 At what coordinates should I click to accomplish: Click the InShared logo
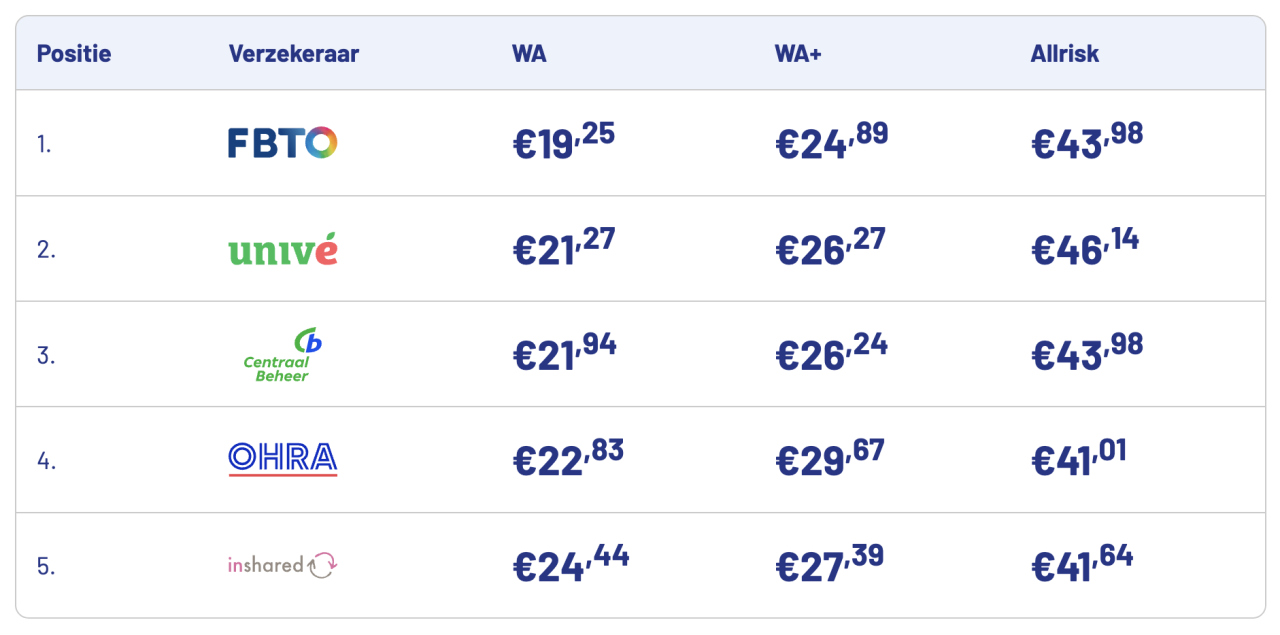point(282,565)
